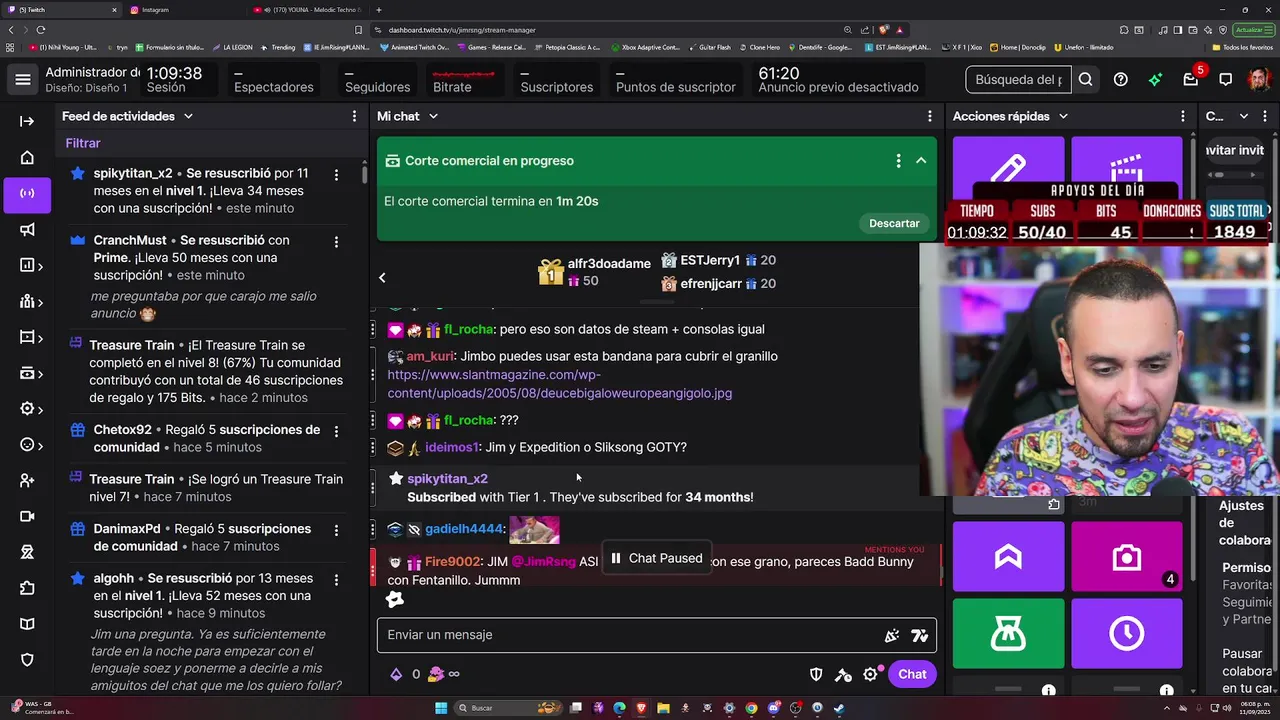Expand the Feed de actividades dropdown
Viewport: 1280px width, 720px height.
coord(188,116)
